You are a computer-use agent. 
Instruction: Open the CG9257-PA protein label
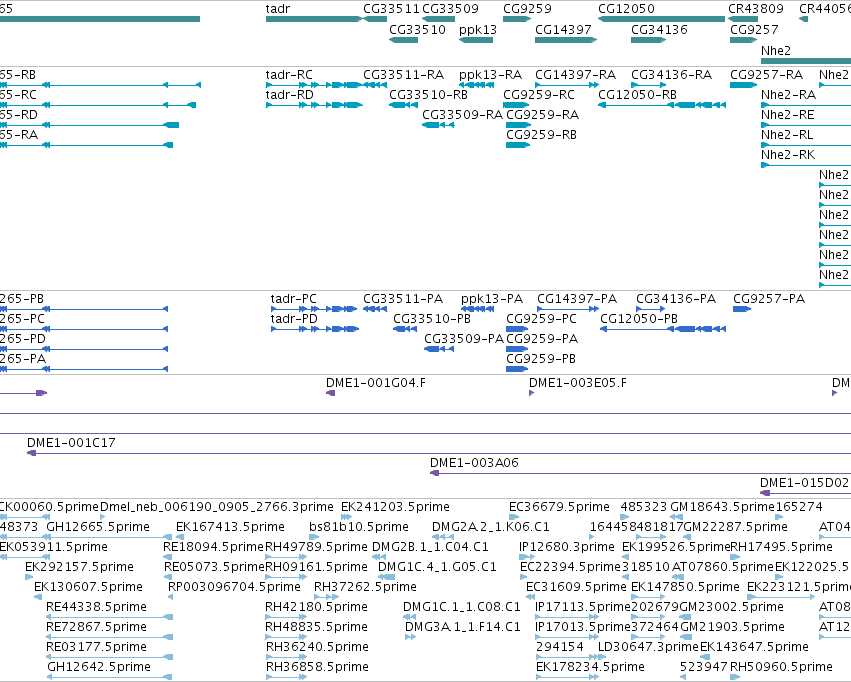769,299
